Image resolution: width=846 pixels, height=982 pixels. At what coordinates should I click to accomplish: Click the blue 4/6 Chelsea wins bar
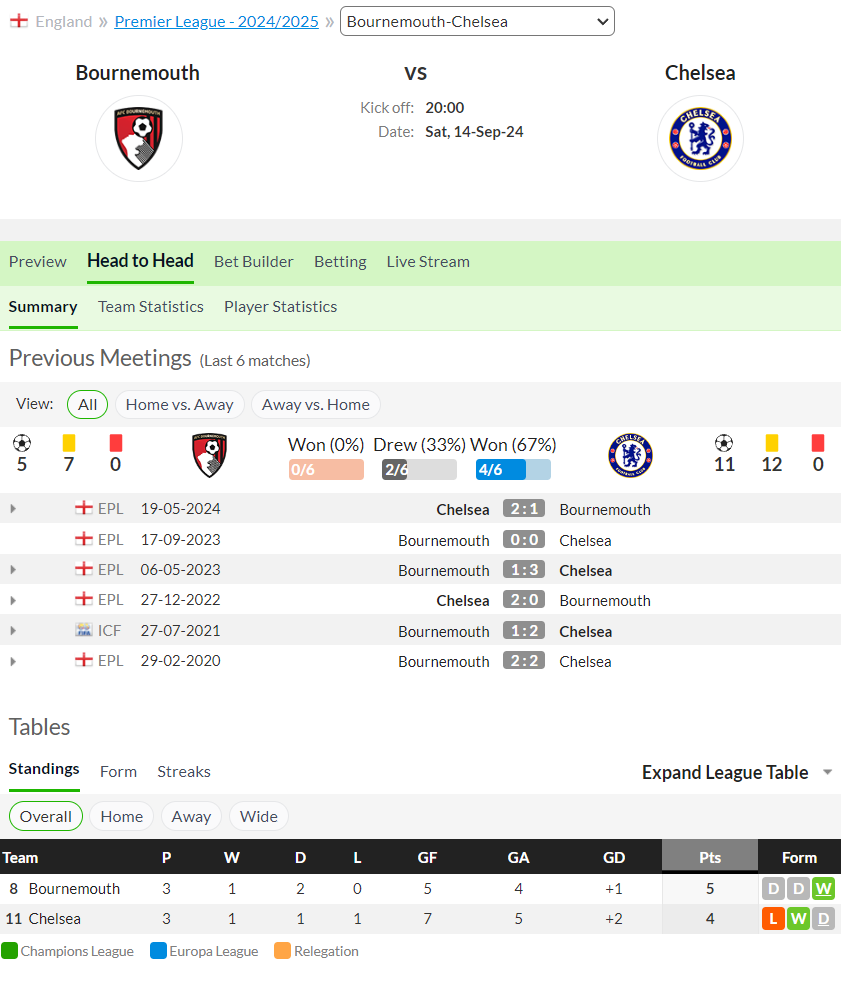pos(513,470)
